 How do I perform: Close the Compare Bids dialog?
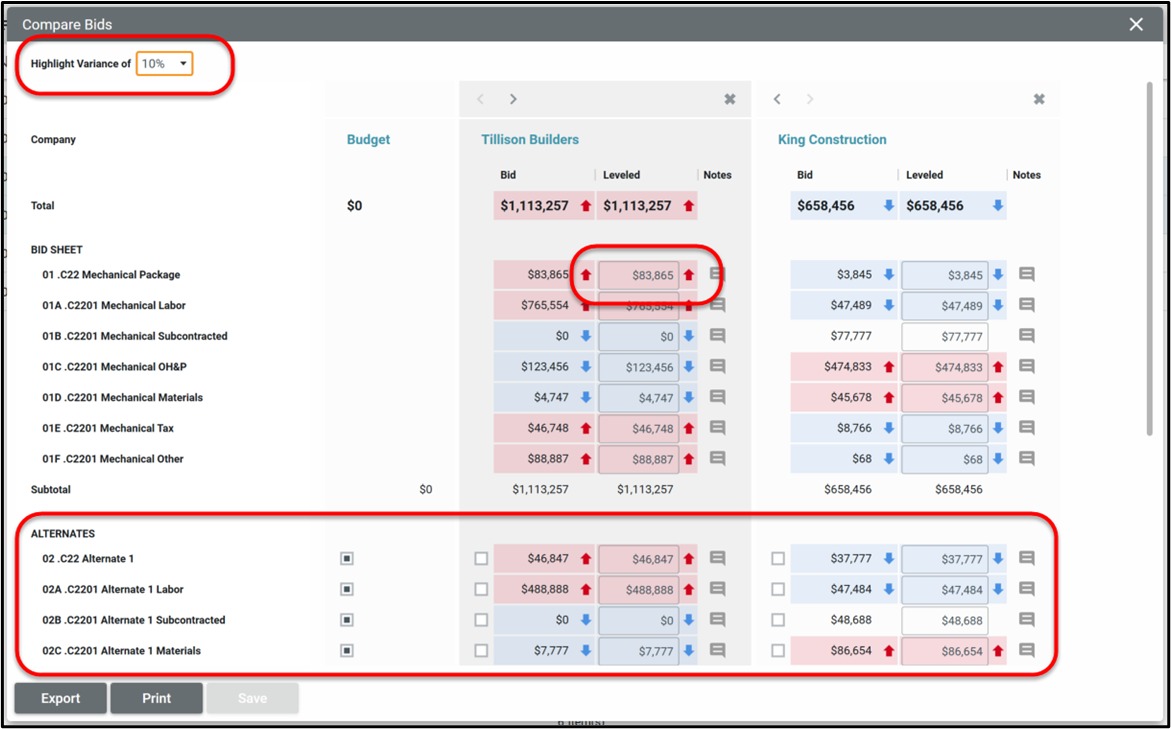point(1136,24)
